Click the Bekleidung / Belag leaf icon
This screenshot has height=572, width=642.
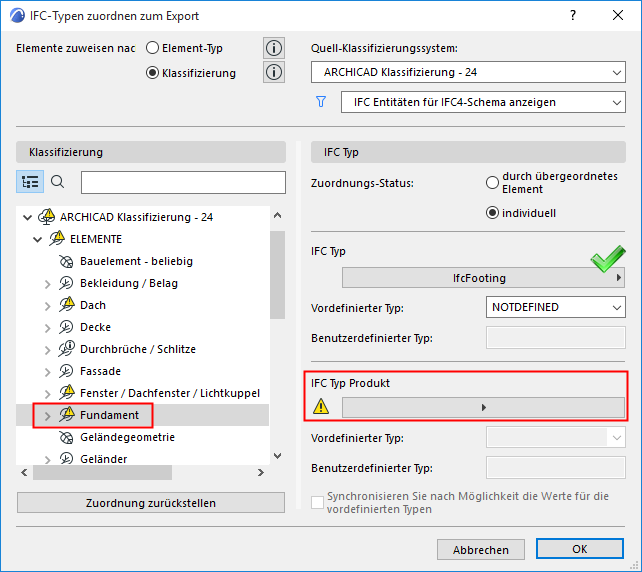tap(66, 283)
